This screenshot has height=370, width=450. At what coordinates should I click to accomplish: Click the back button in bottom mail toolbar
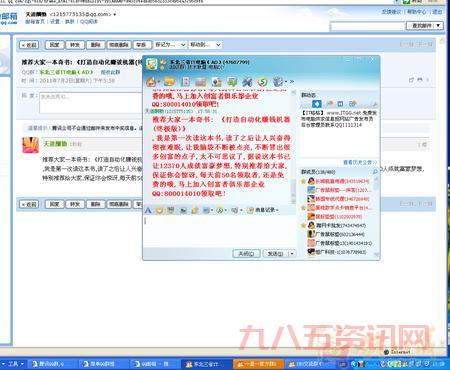pos(29,204)
